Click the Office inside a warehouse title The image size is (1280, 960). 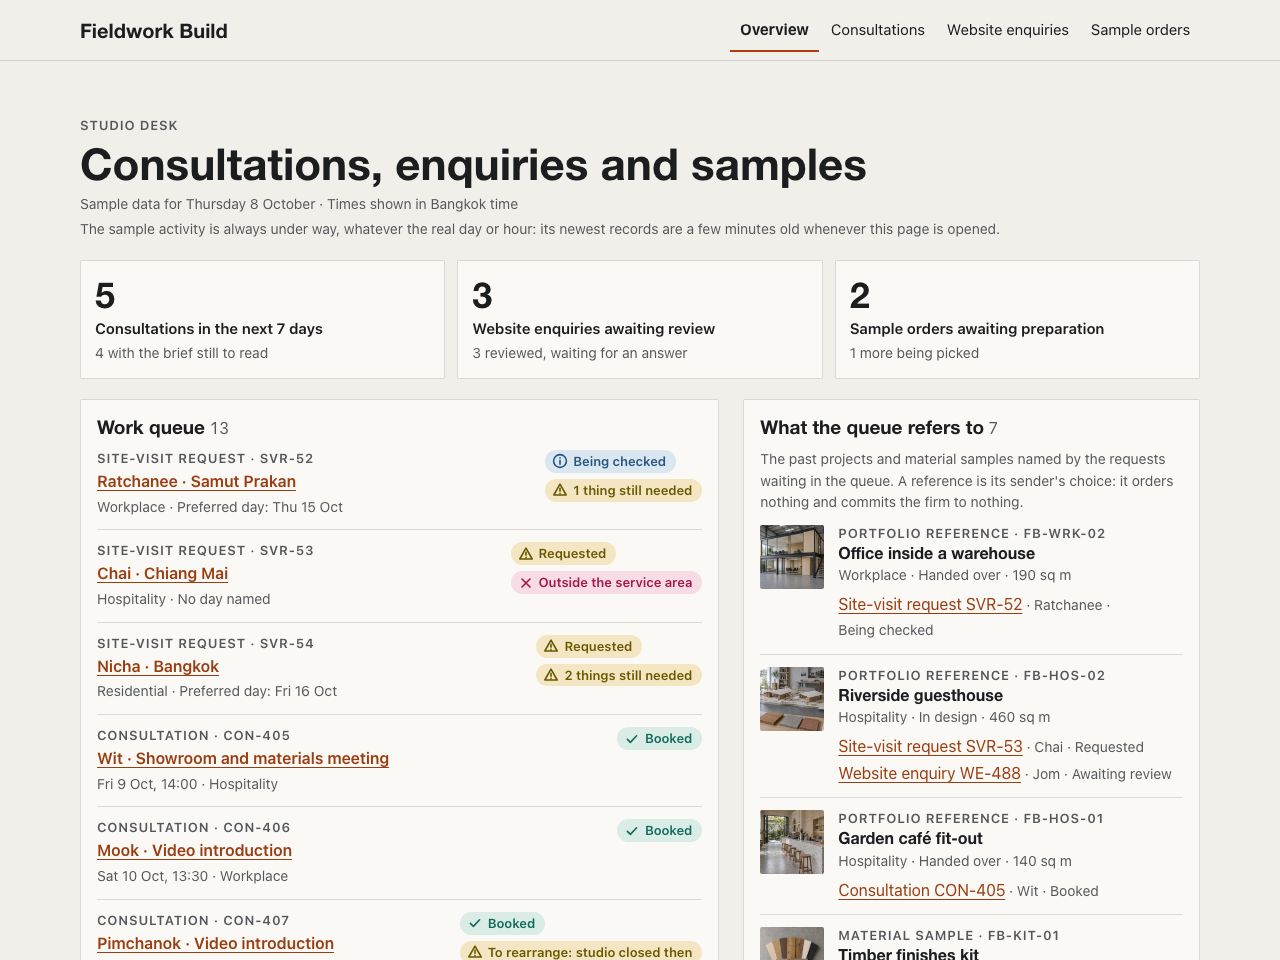pos(936,553)
